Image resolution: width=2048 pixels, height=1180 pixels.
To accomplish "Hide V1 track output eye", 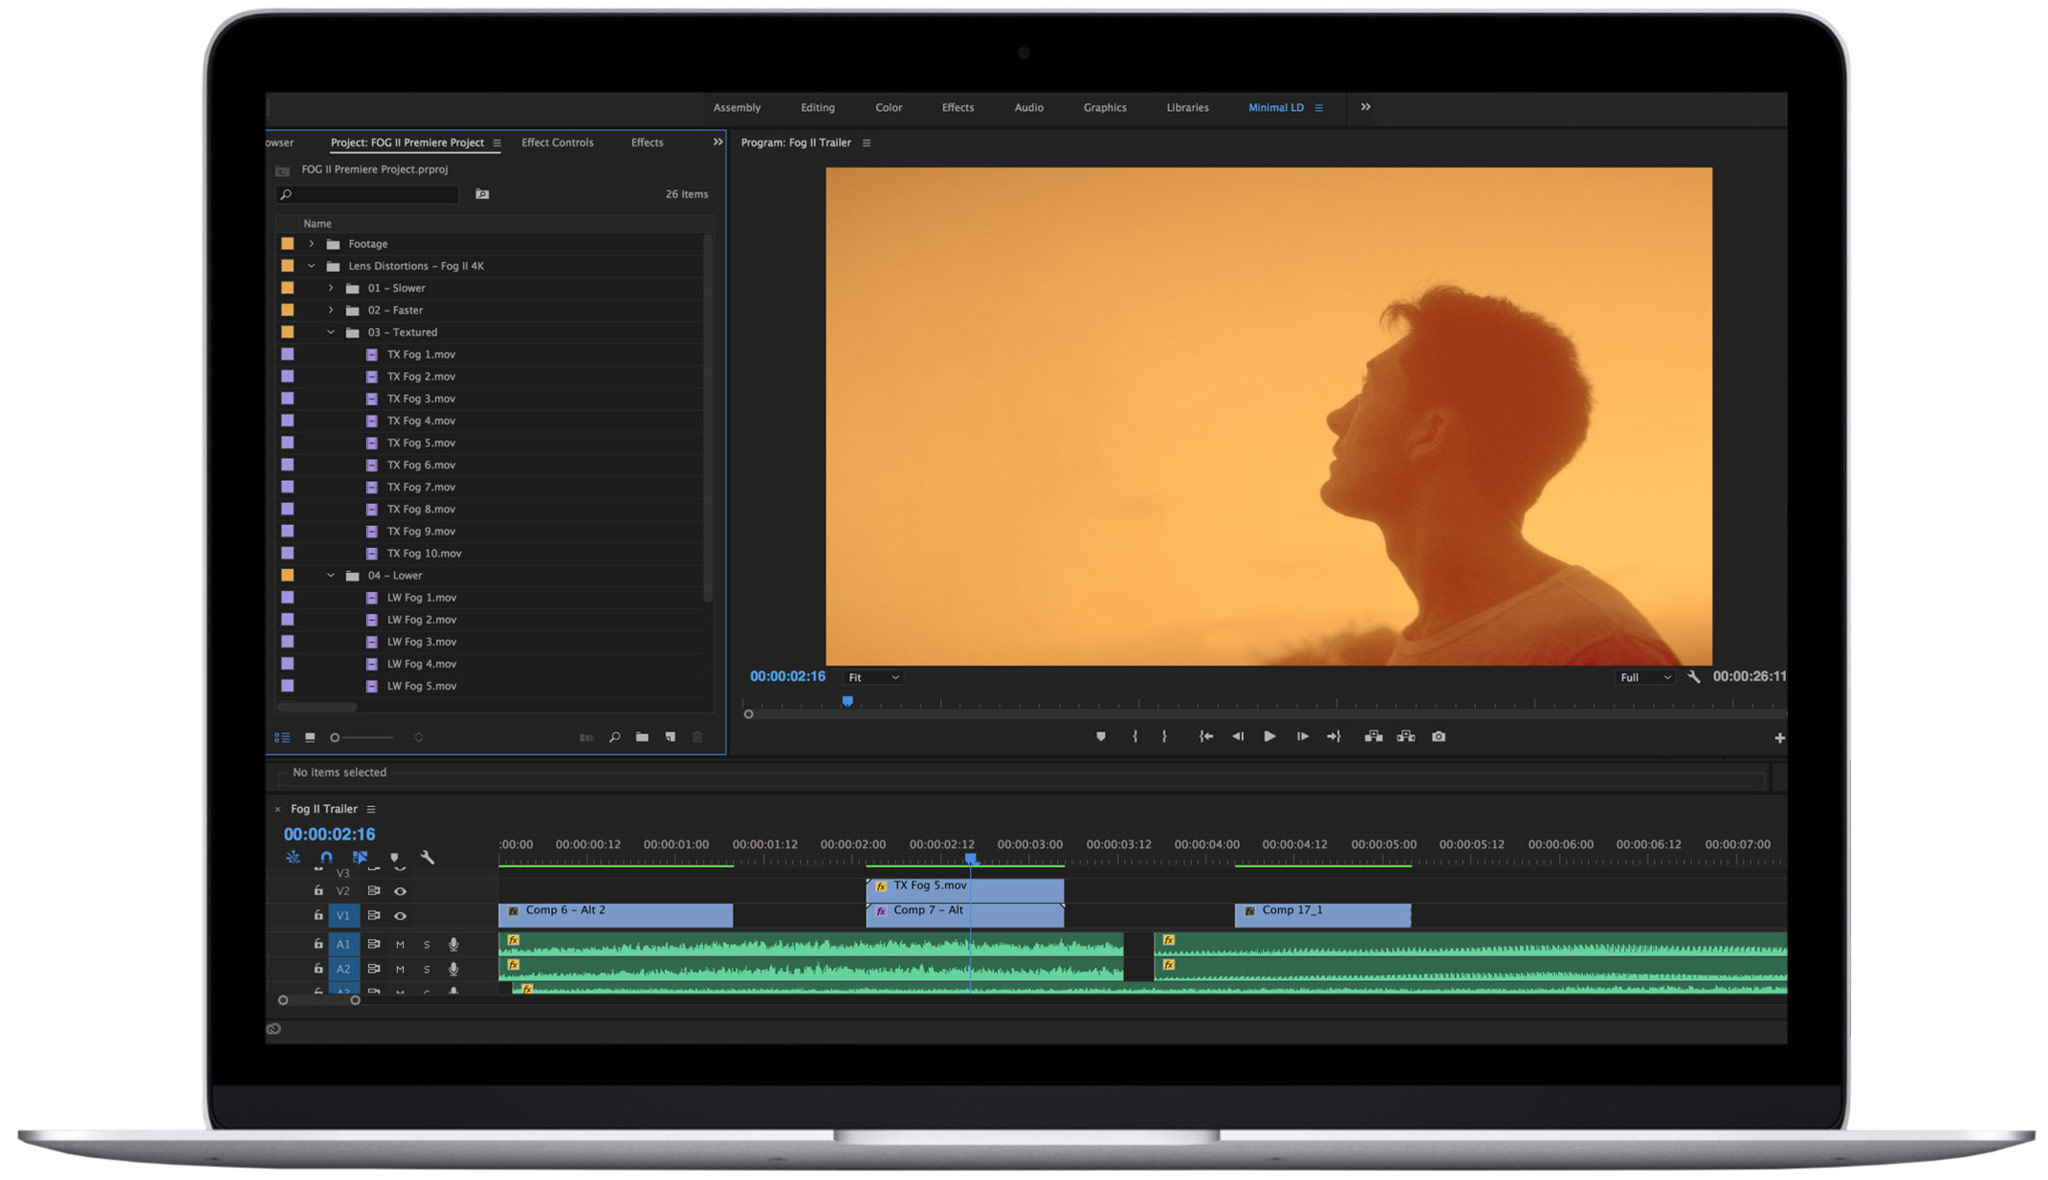I will coord(400,916).
